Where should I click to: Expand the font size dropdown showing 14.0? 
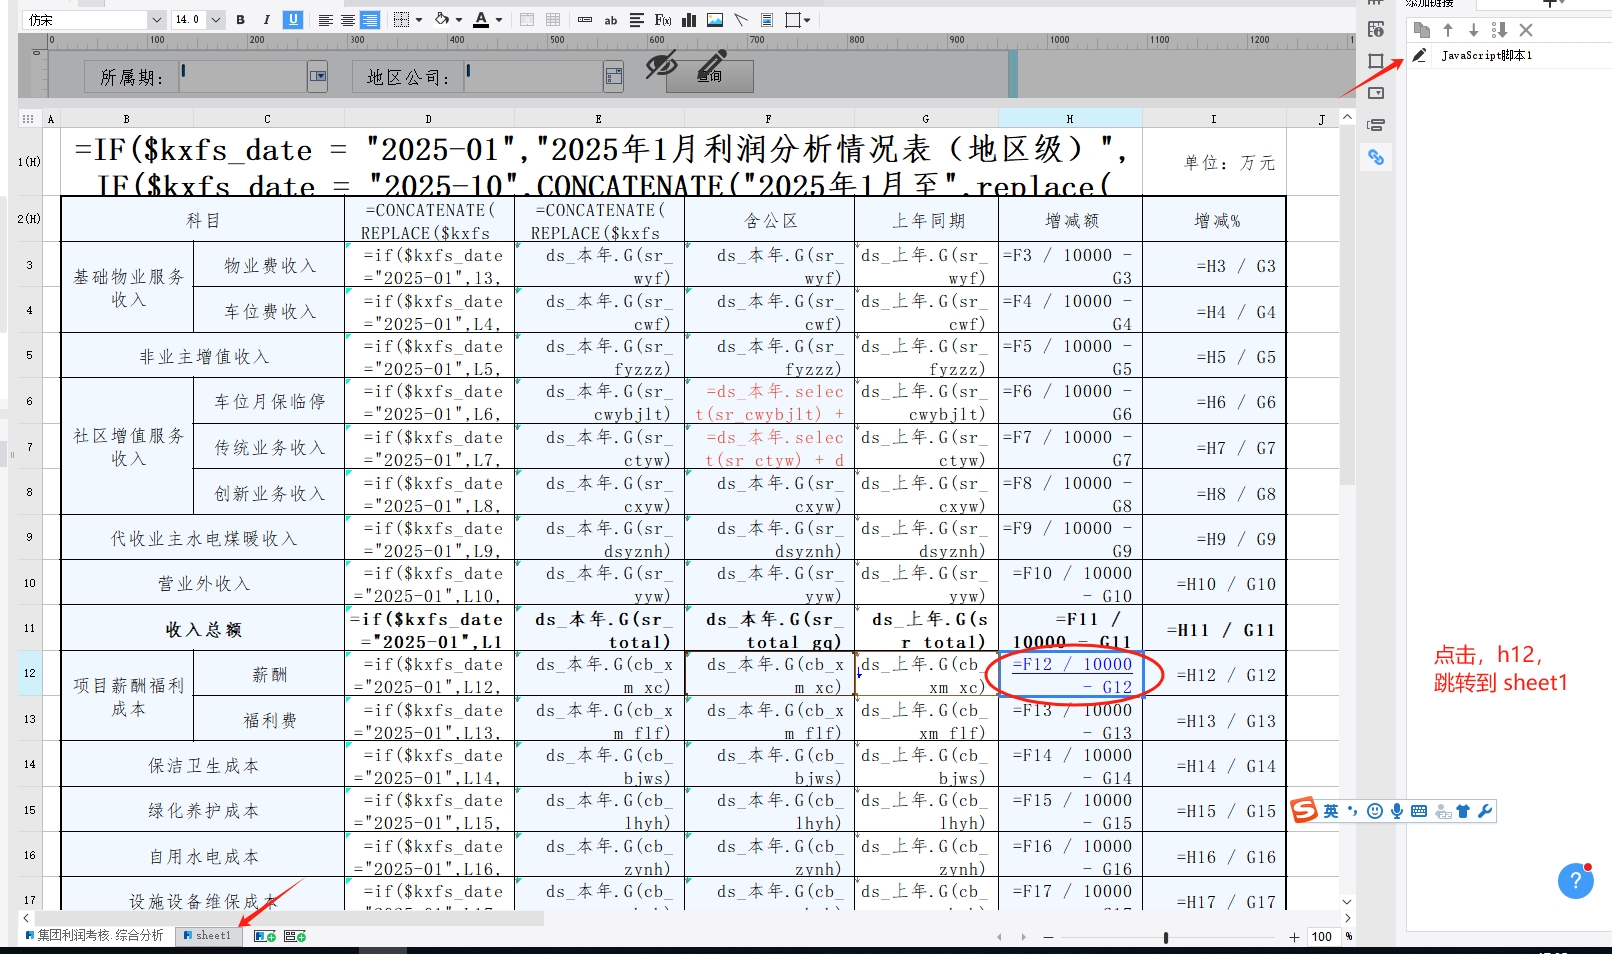coord(216,20)
